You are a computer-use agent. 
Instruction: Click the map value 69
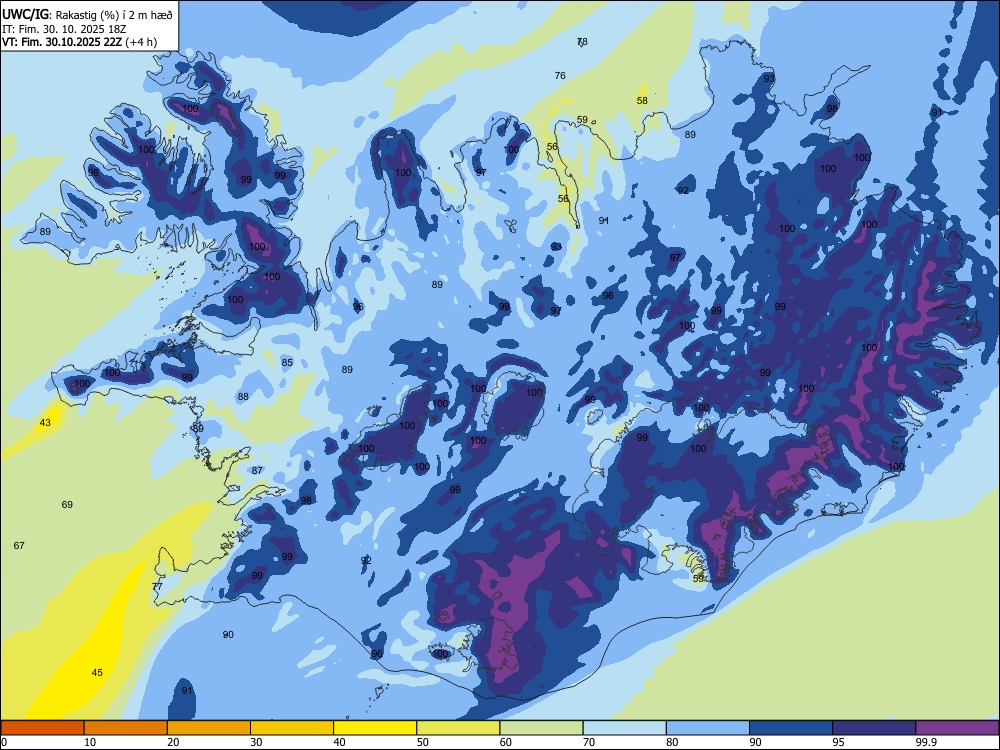(67, 504)
